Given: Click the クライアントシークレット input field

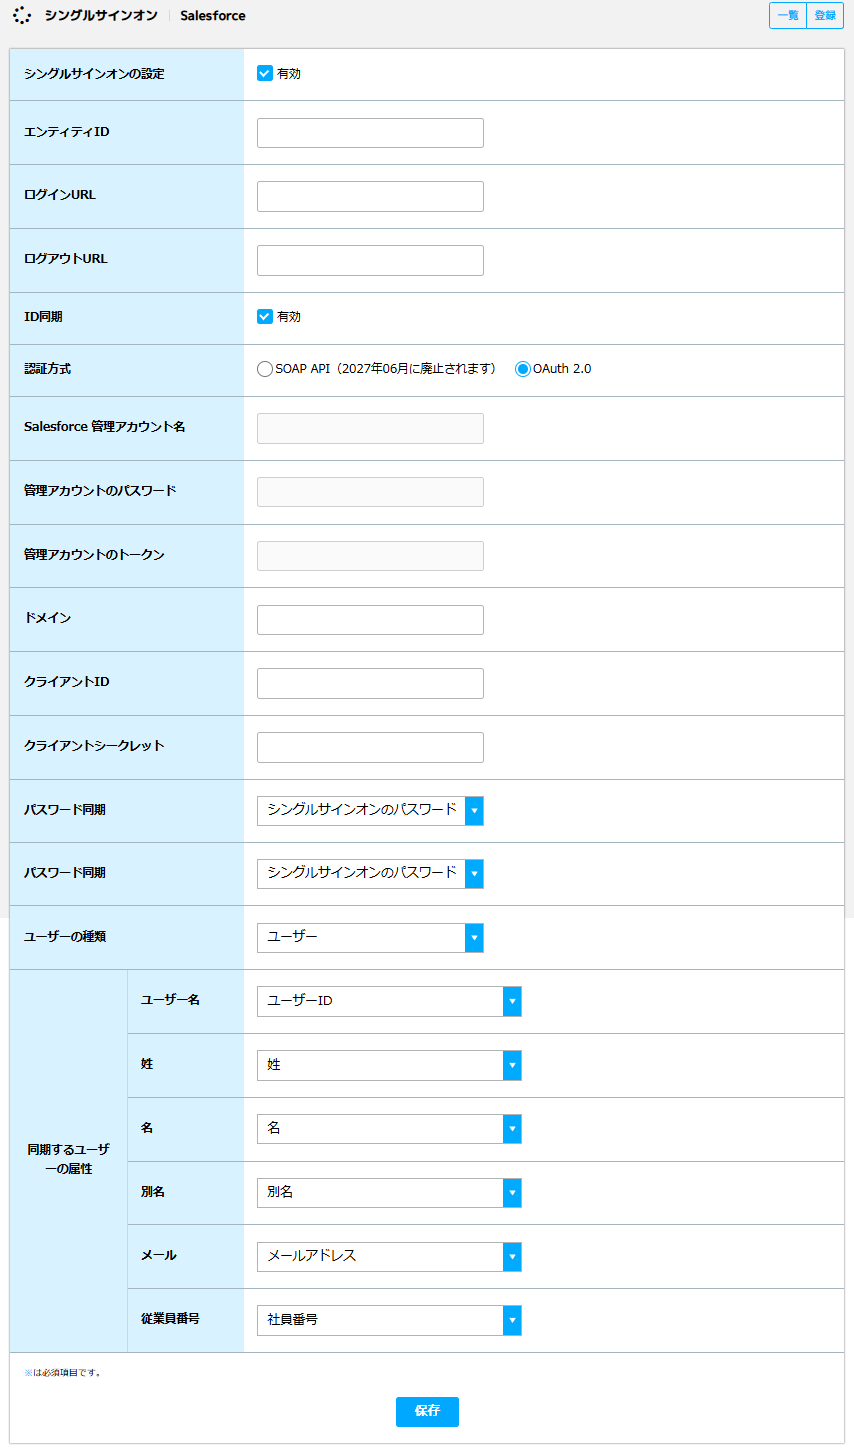Looking at the screenshot, I should coord(370,747).
